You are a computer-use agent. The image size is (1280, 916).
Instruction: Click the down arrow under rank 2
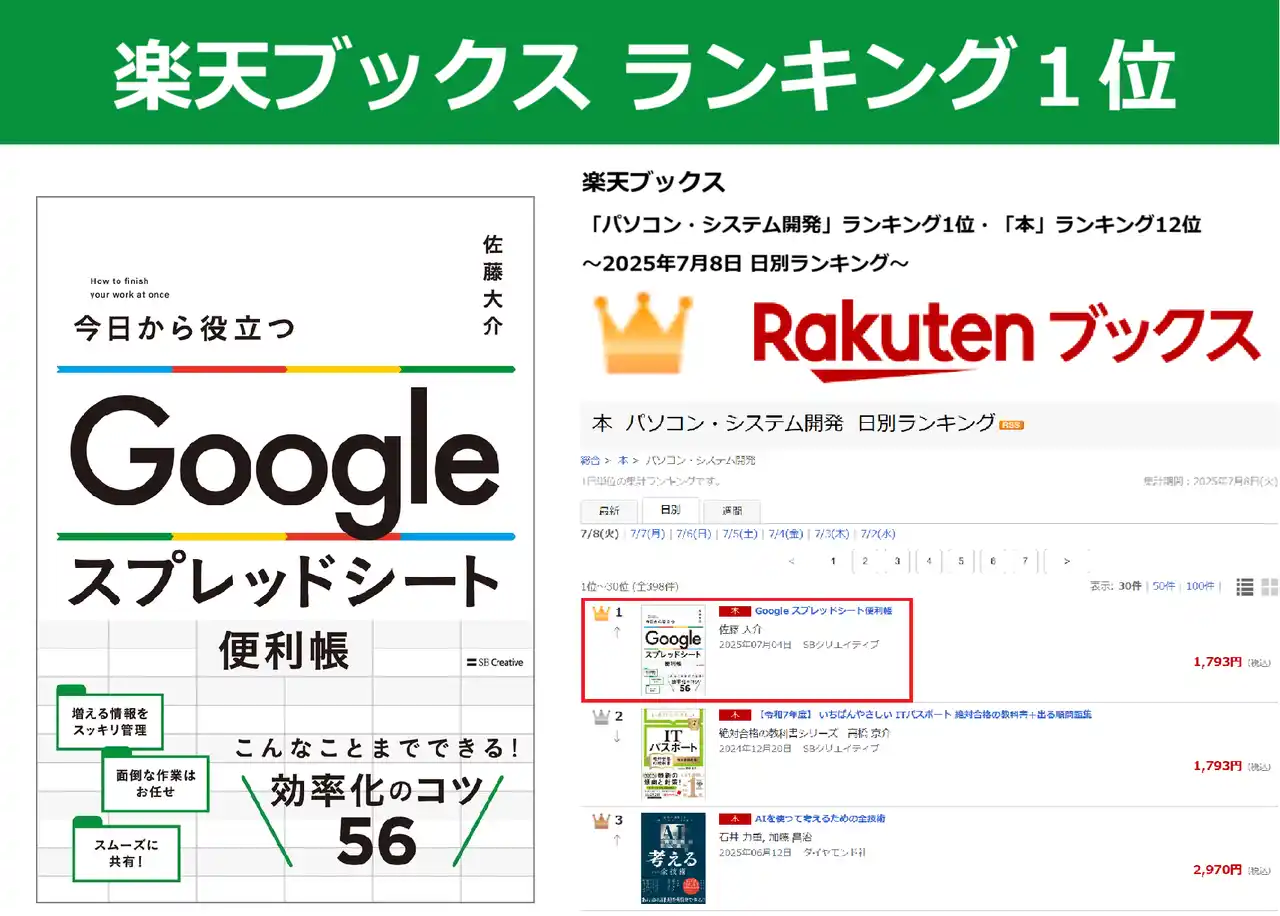[x=617, y=736]
